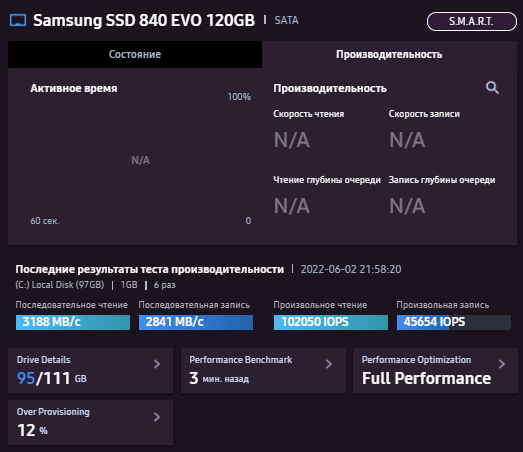Click the 6 раз test count text
The height and width of the screenshot is (452, 523).
[x=164, y=285]
